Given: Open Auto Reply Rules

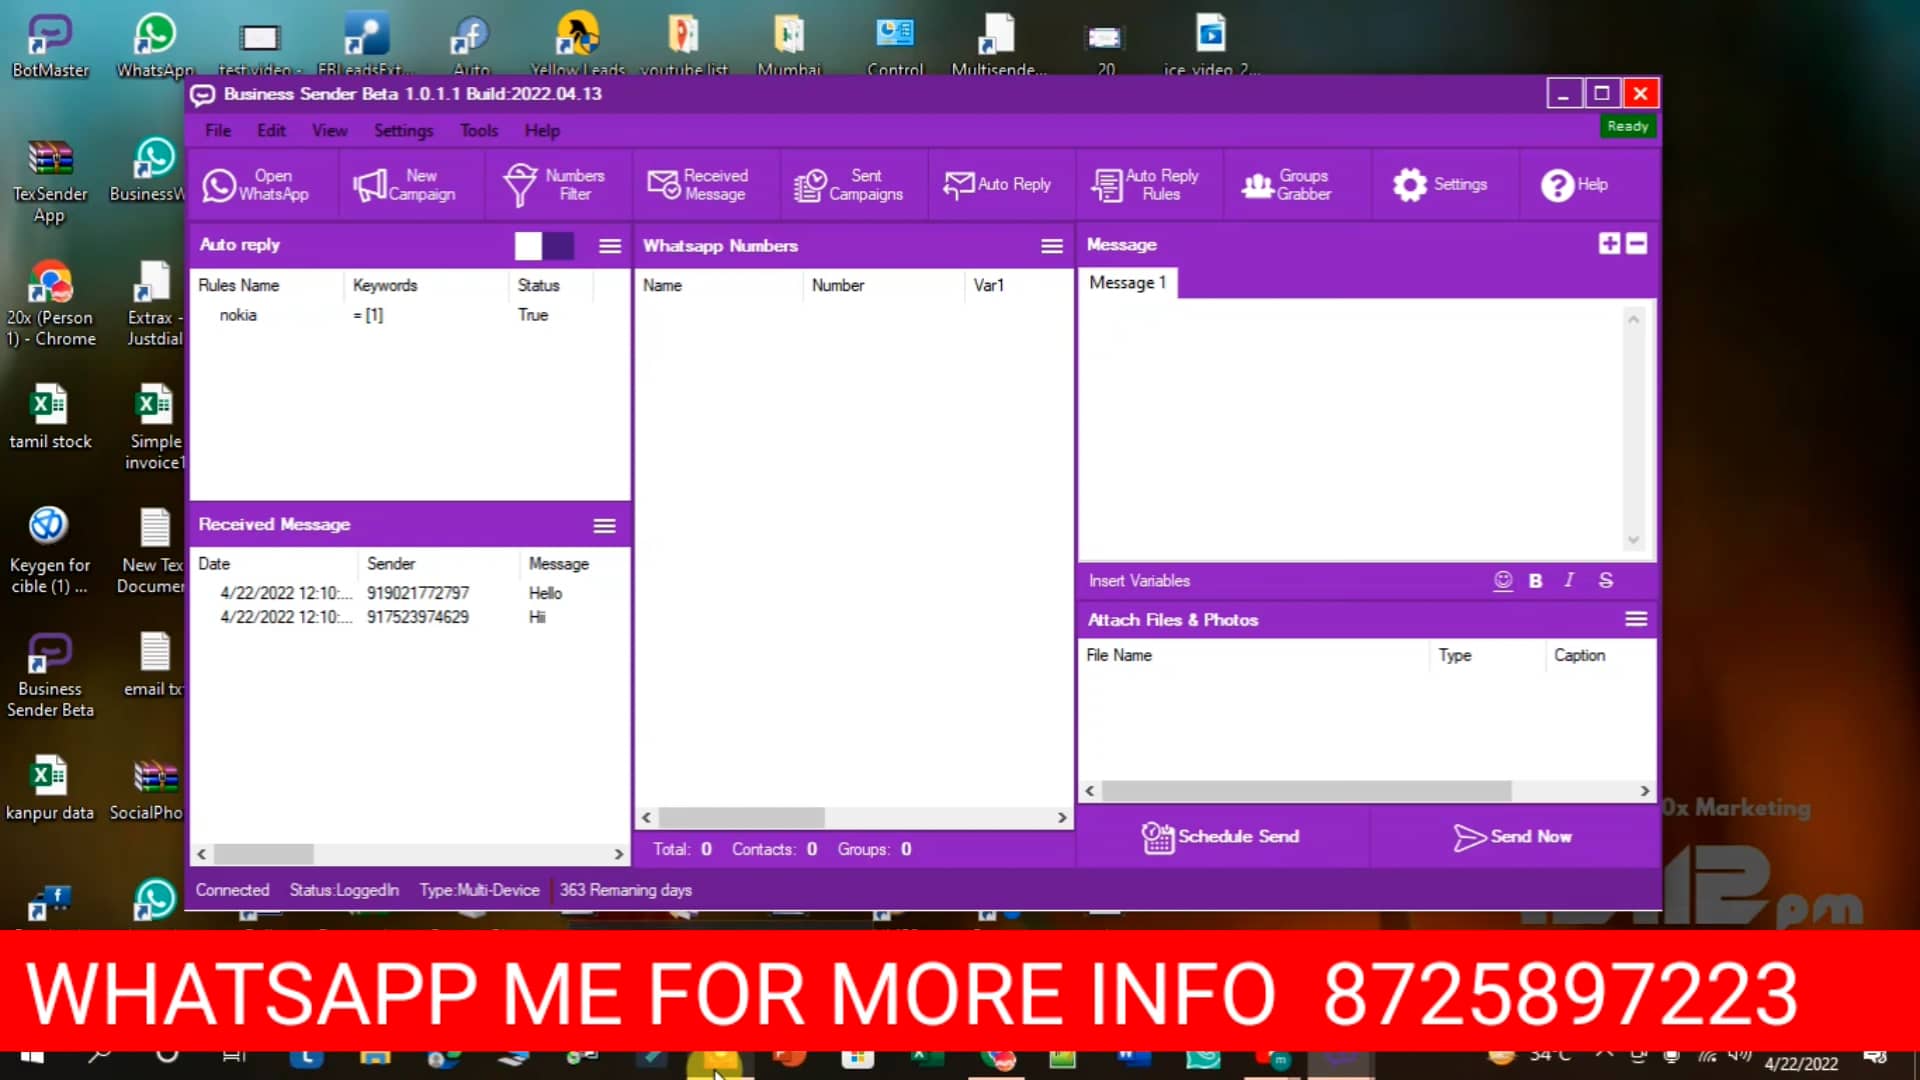Looking at the screenshot, I should (x=1145, y=185).
